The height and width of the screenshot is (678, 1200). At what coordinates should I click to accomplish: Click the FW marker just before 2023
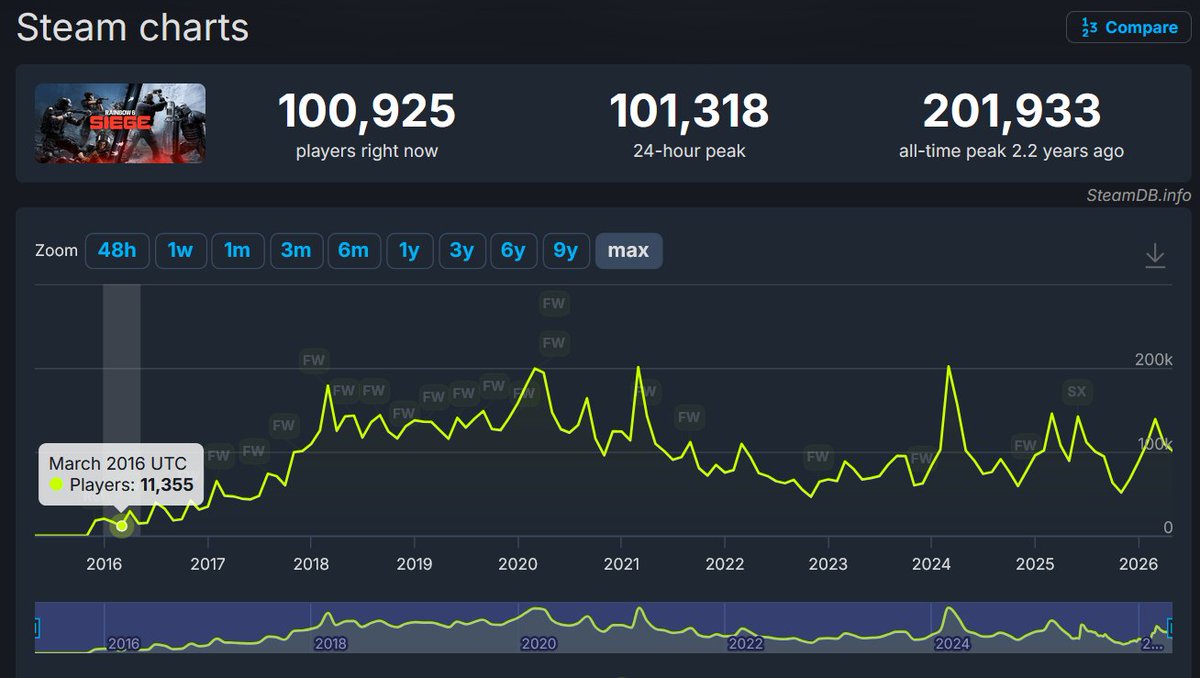coord(818,457)
